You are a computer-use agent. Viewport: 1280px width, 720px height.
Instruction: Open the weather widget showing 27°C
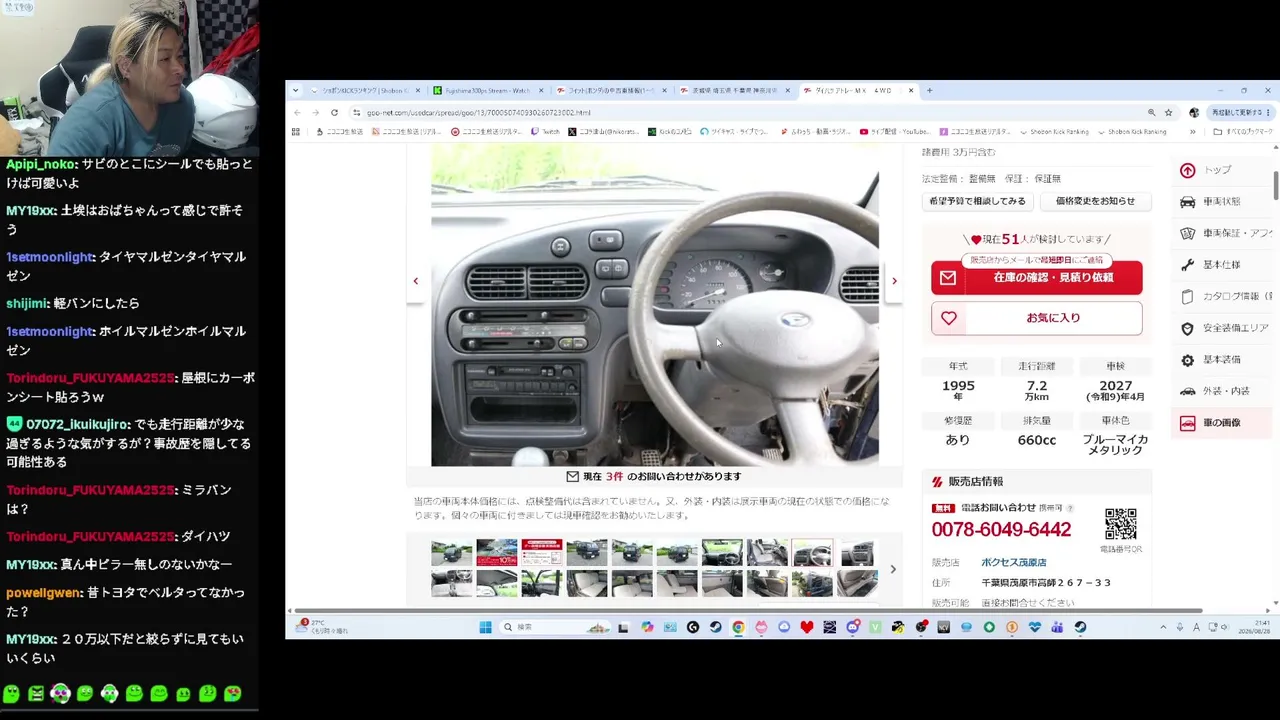322,627
